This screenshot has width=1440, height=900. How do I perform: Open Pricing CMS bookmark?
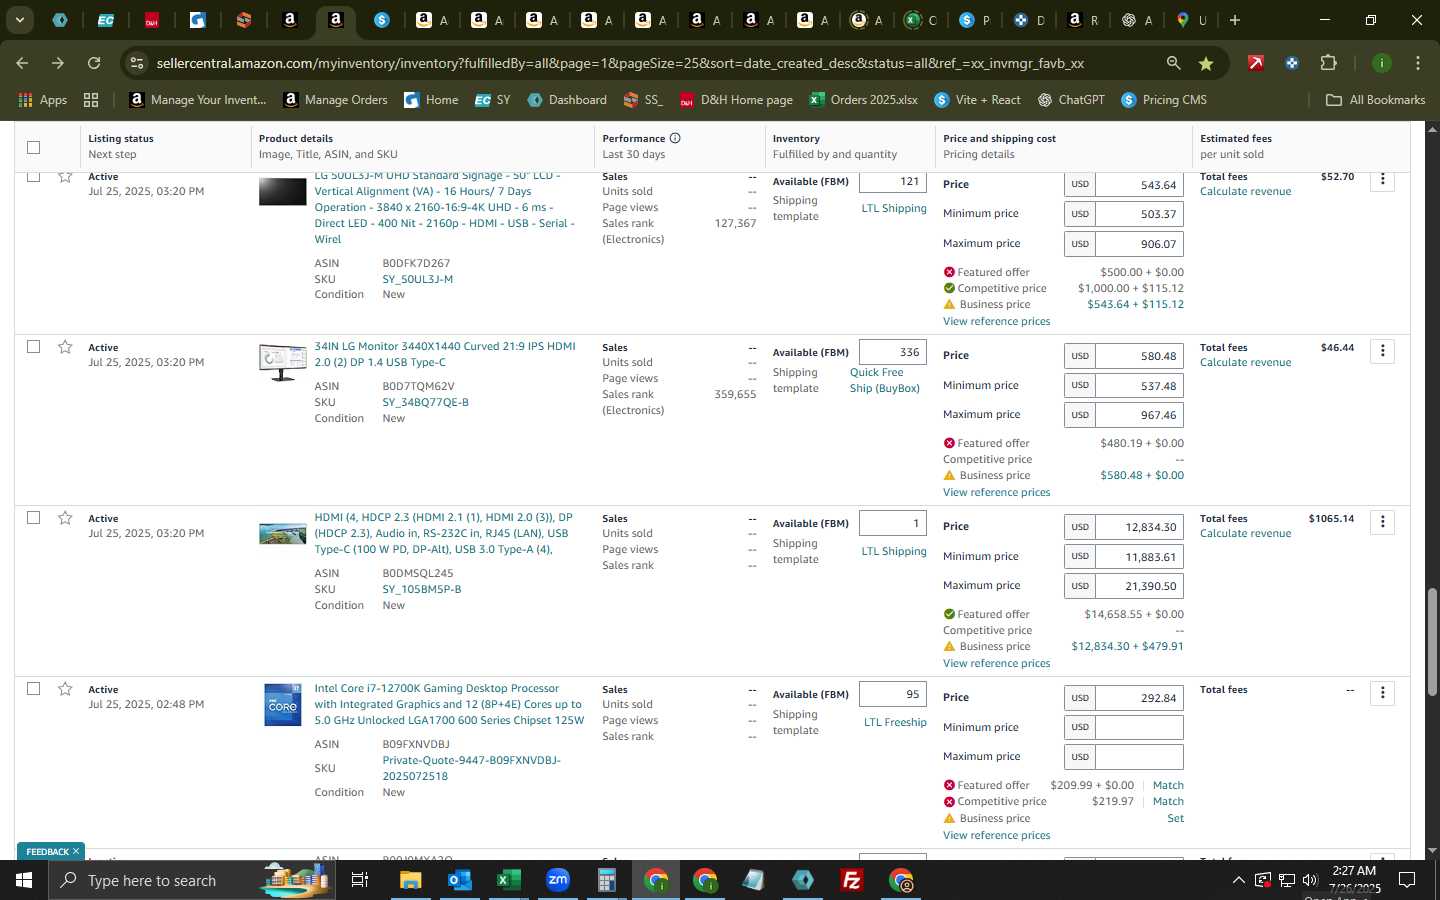pyautogui.click(x=1164, y=100)
